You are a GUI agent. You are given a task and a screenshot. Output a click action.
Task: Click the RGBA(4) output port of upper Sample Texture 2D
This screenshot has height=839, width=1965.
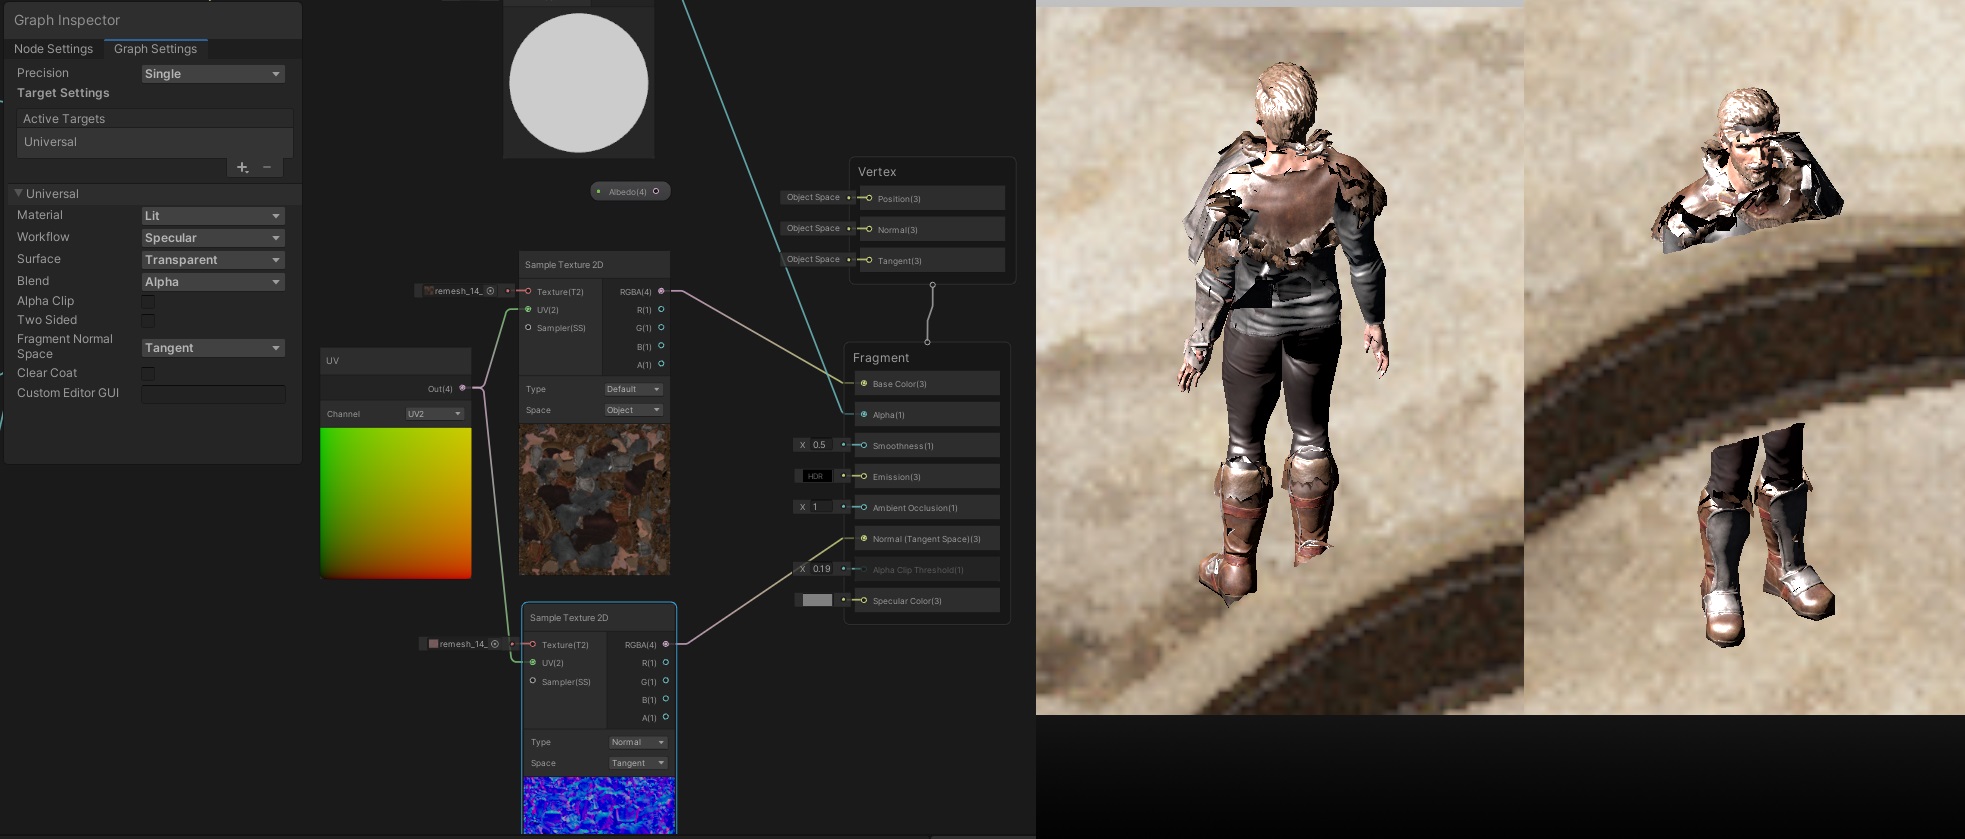click(x=661, y=291)
